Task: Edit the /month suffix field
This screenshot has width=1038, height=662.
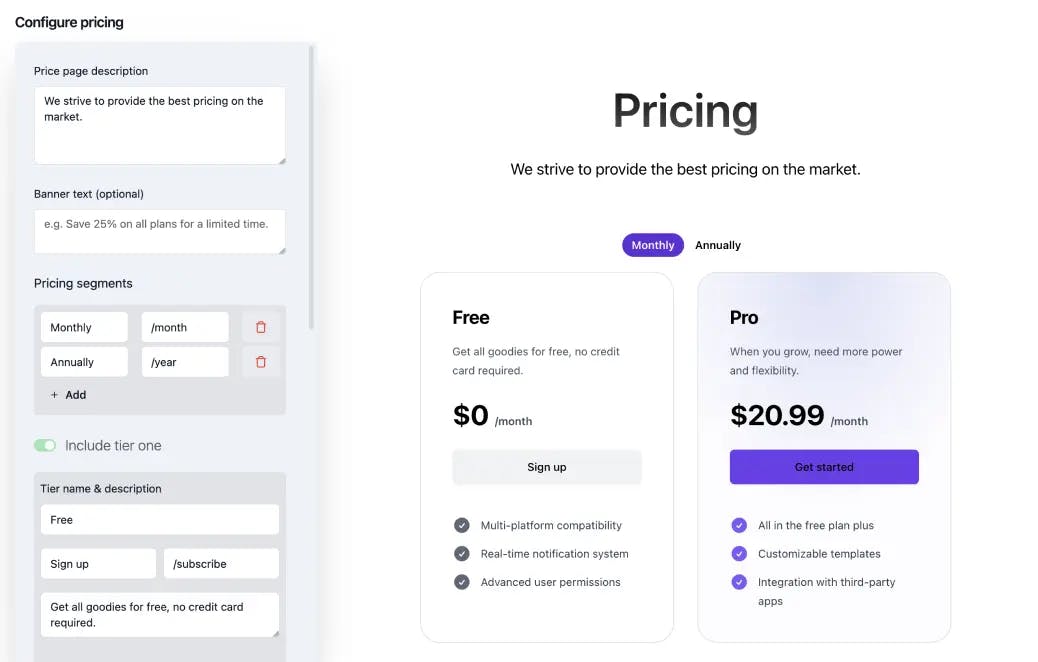Action: 184,326
